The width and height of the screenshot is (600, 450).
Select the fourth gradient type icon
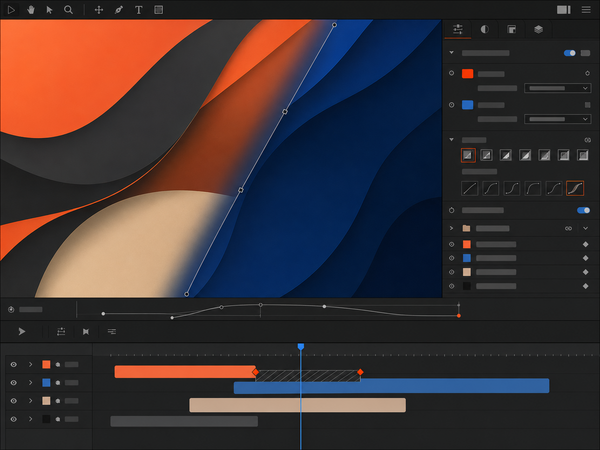click(525, 155)
